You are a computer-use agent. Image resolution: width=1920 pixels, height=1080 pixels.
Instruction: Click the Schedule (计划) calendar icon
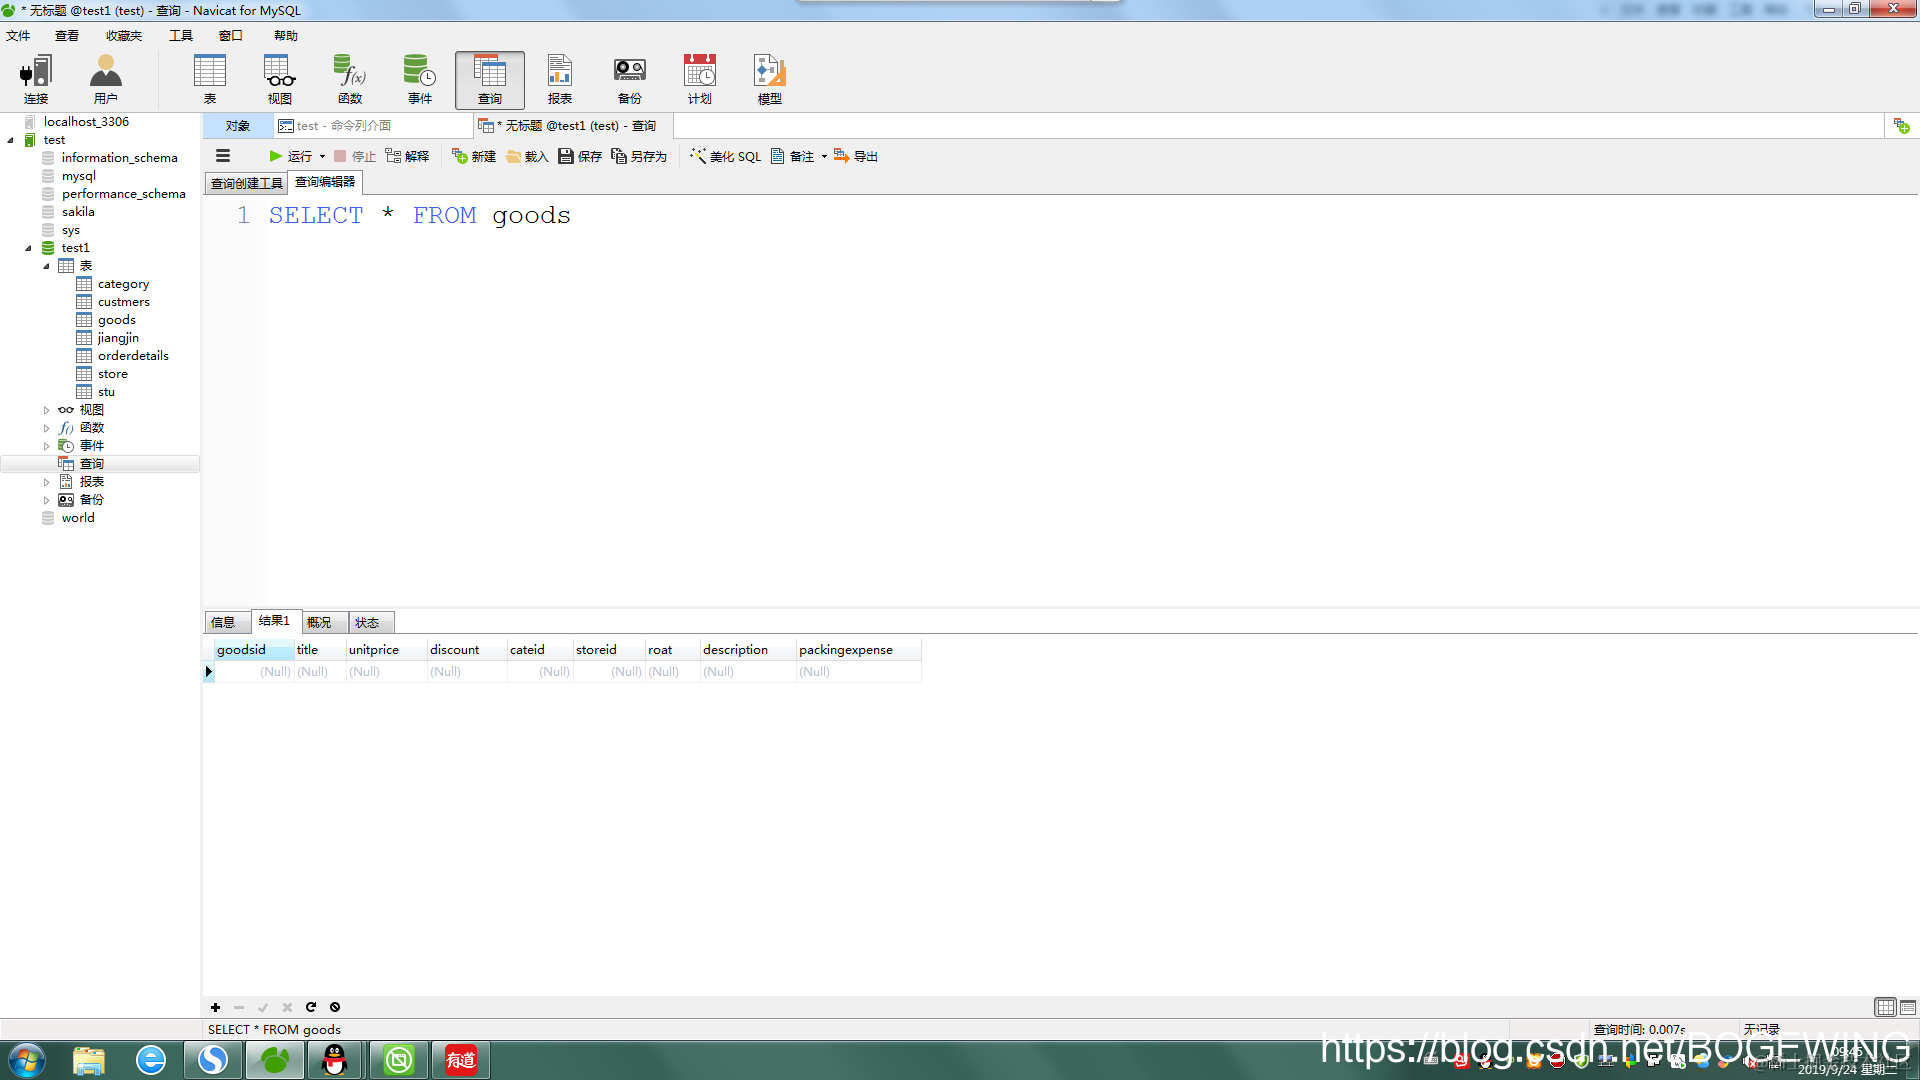[700, 79]
